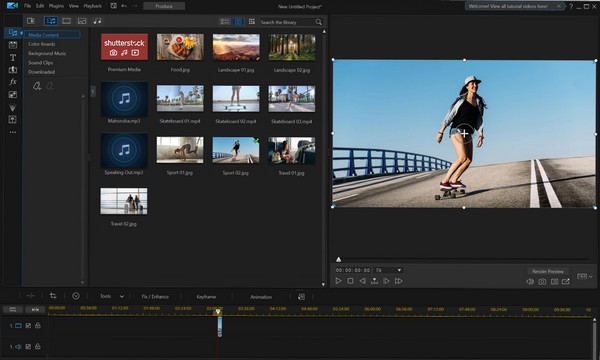Switch library to large icon view
600x360 pixels.
point(238,21)
